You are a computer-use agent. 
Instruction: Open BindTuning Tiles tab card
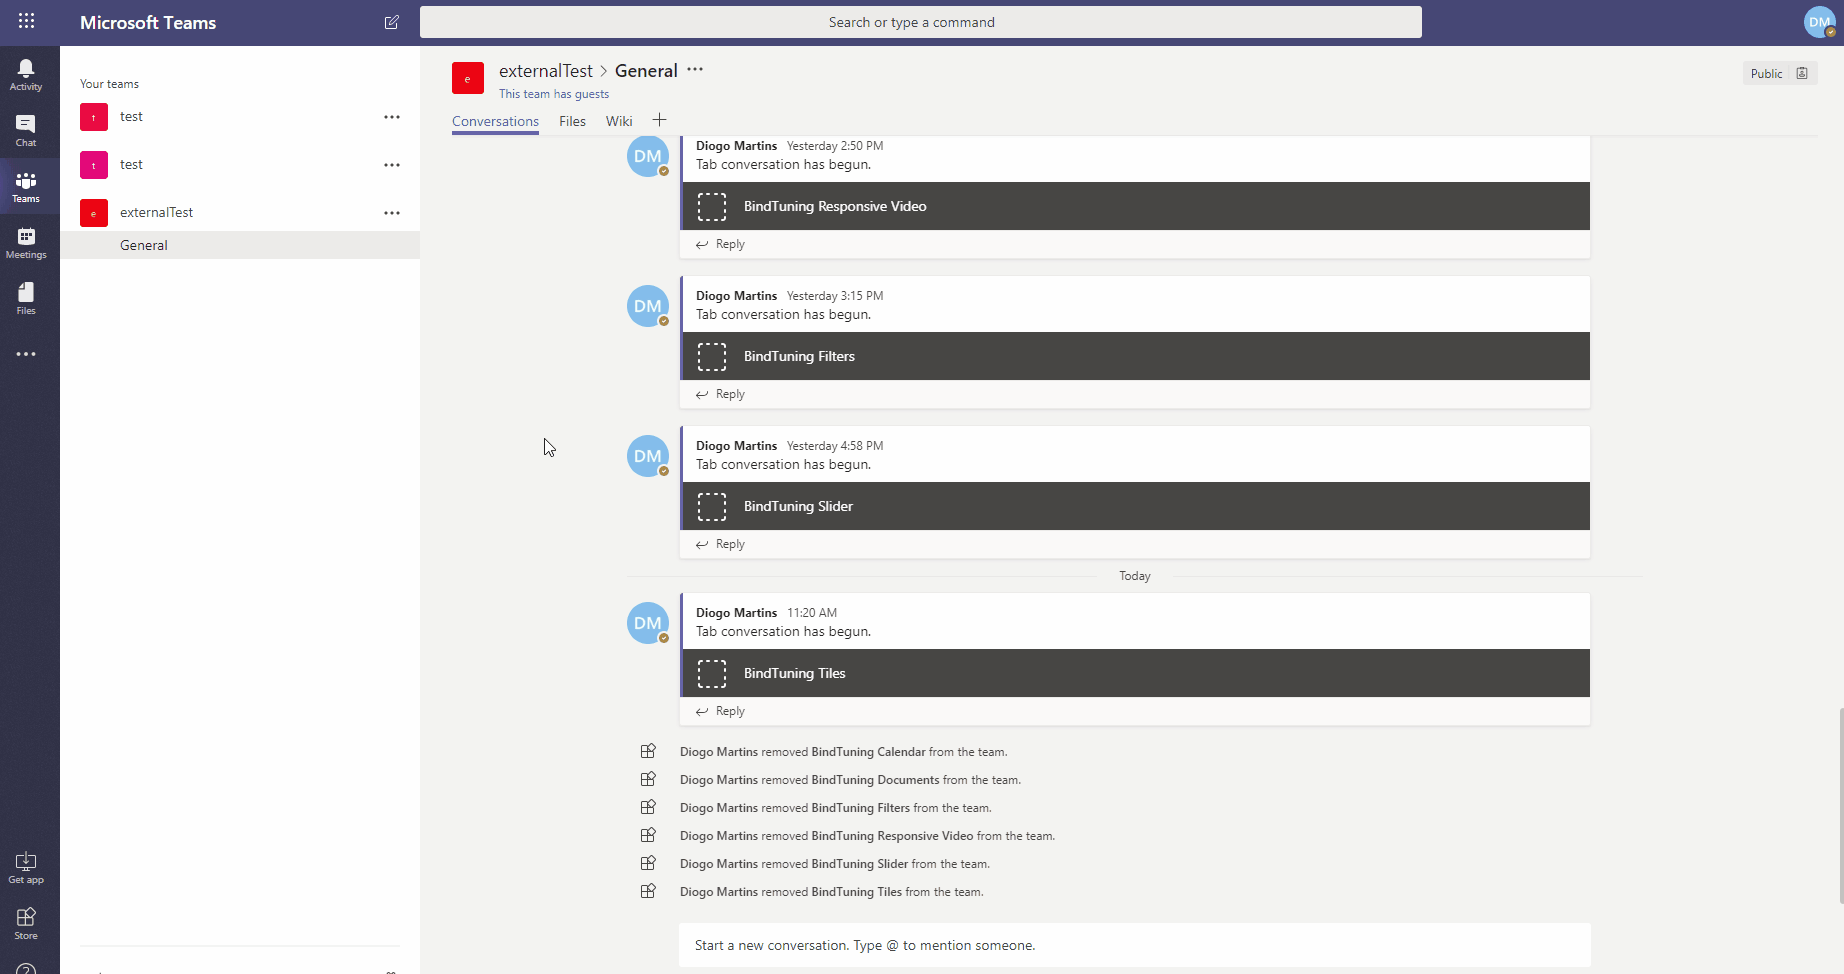[x=1136, y=673]
